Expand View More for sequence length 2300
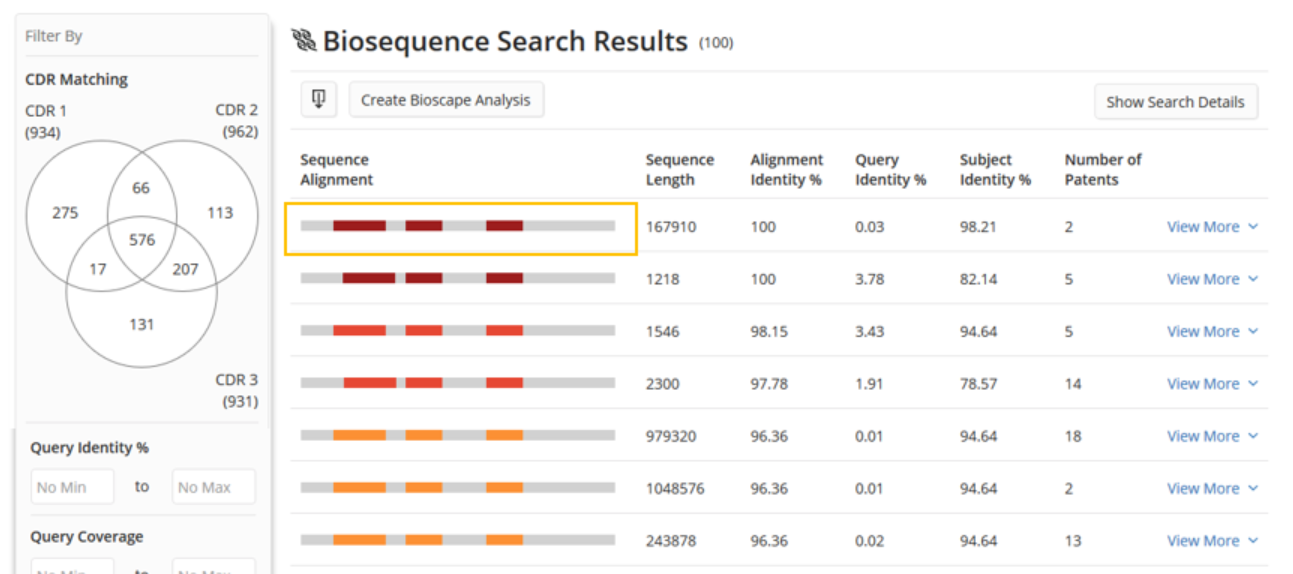 coord(1212,384)
